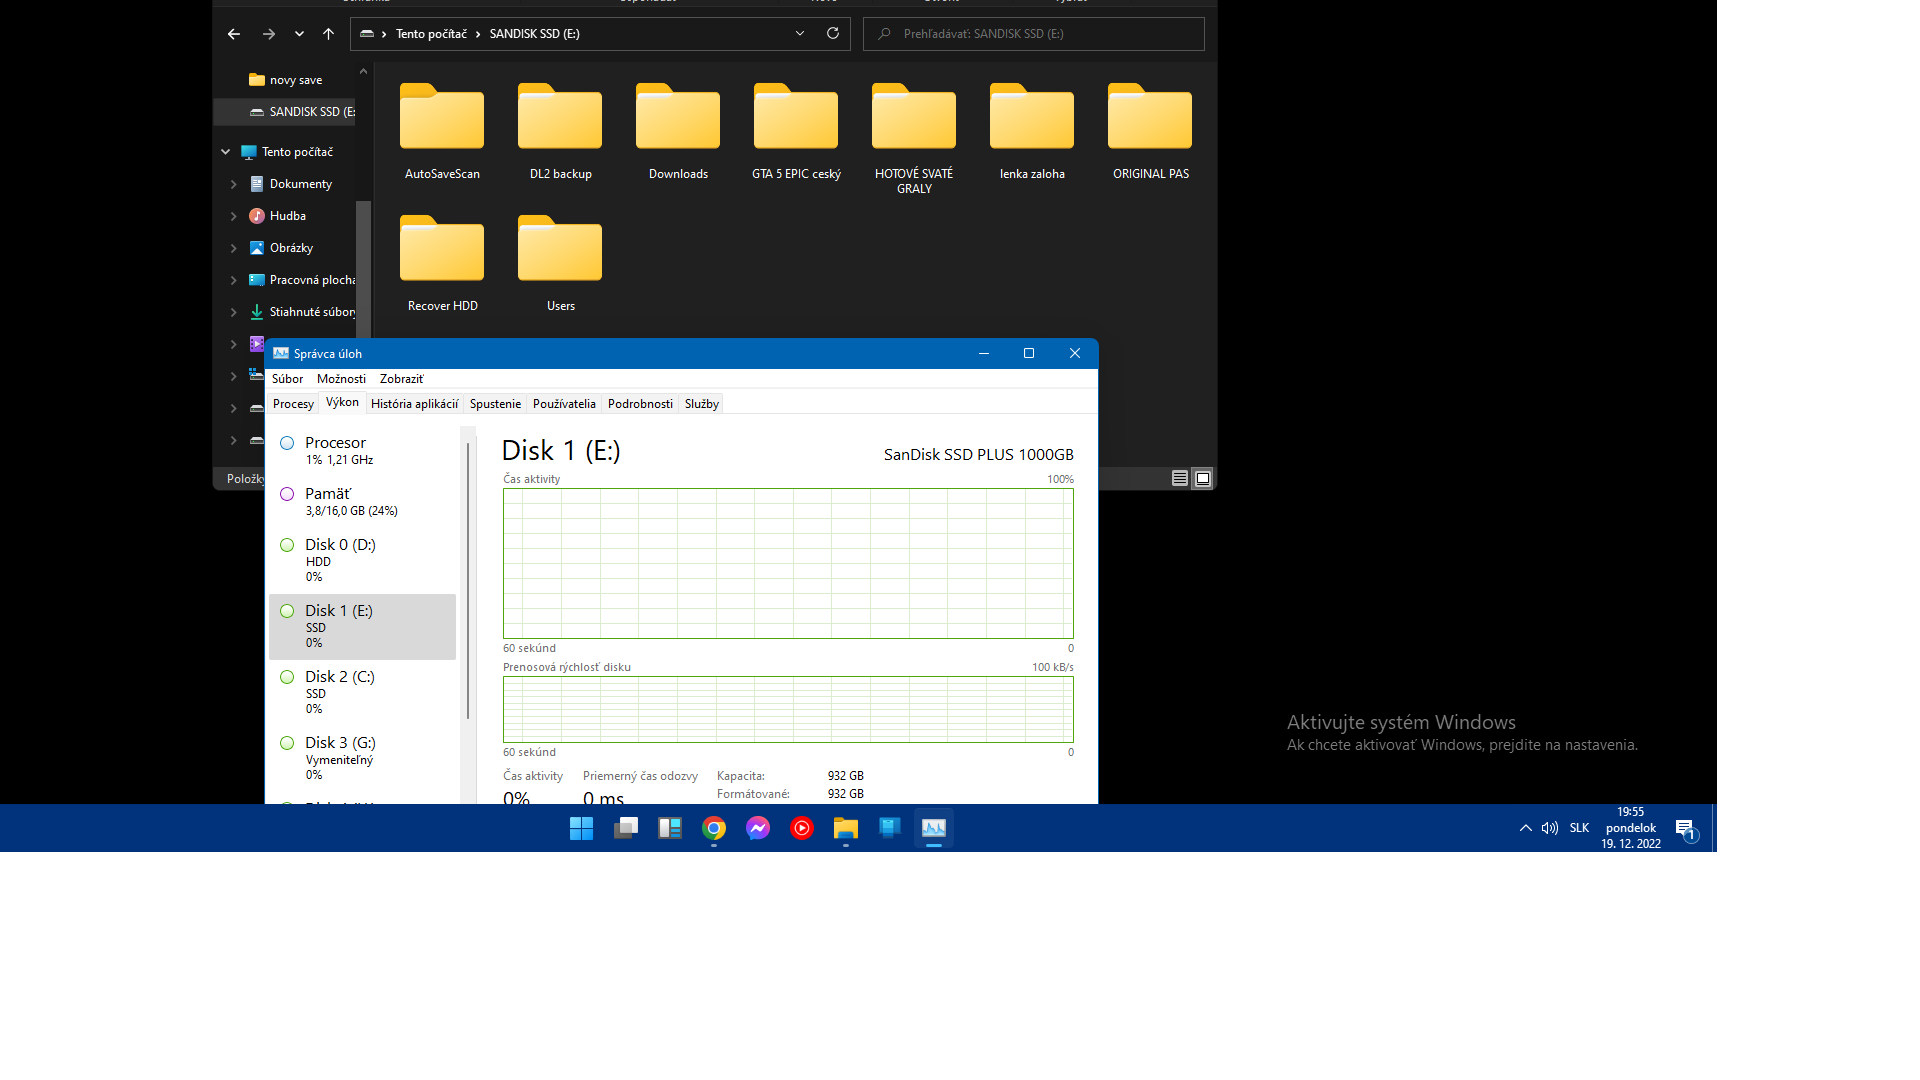This screenshot has width=1920, height=1080.
Task: Click the Task Manager sidebar scrollbar
Action: coord(467,580)
